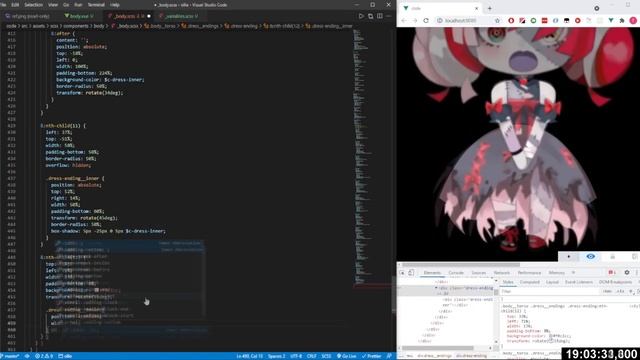640x360 pixels.
Task: Open the Selection menu in VS Code
Action: 33,5
